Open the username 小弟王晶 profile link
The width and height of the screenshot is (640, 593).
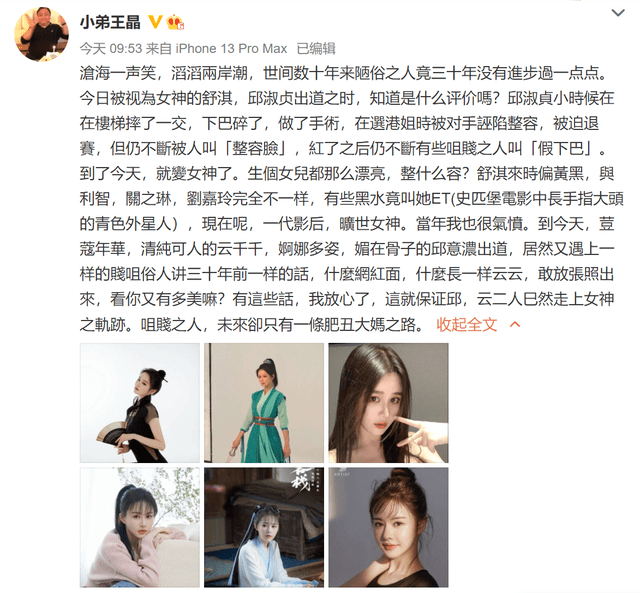click(x=110, y=22)
